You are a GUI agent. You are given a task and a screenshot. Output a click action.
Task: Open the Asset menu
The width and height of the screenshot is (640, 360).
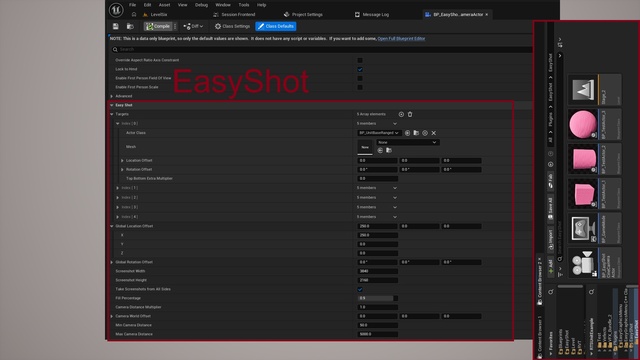[164, 5]
